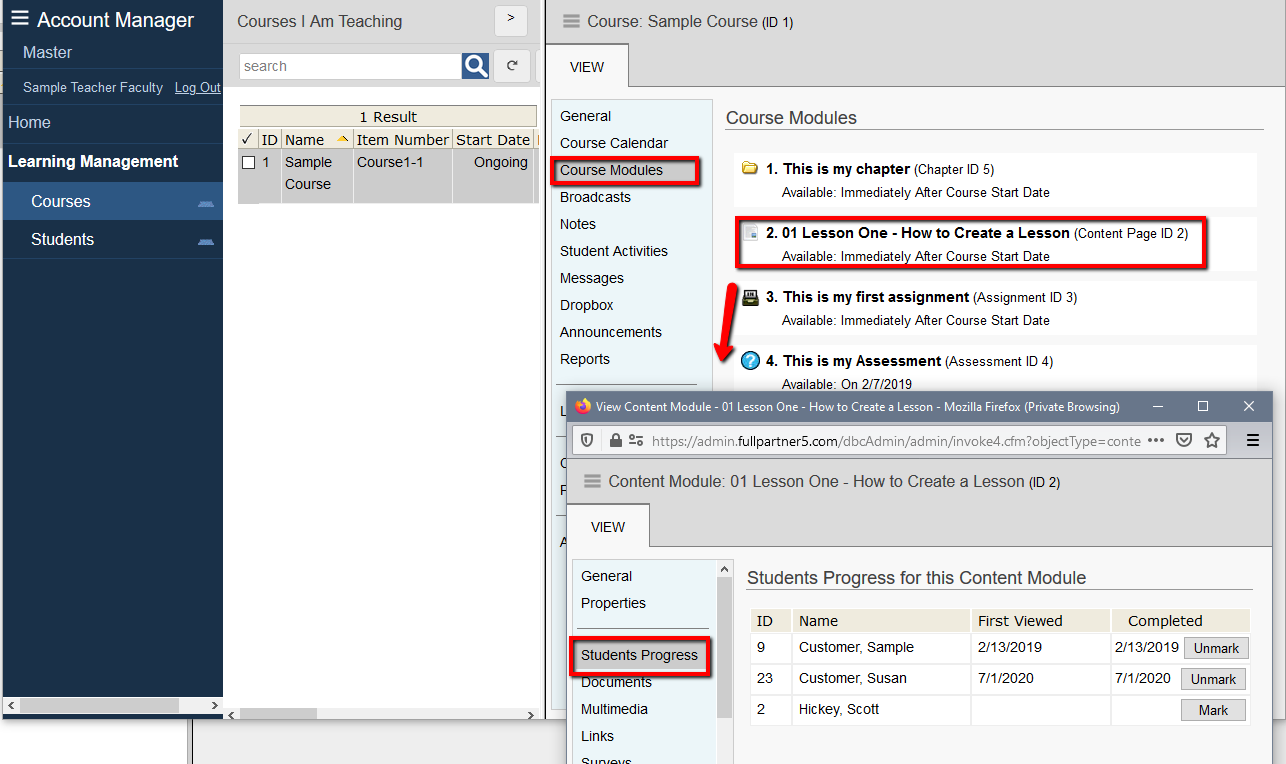Sort by Name column arrow
Viewport: 1286px width, 764px height.
pos(343,139)
